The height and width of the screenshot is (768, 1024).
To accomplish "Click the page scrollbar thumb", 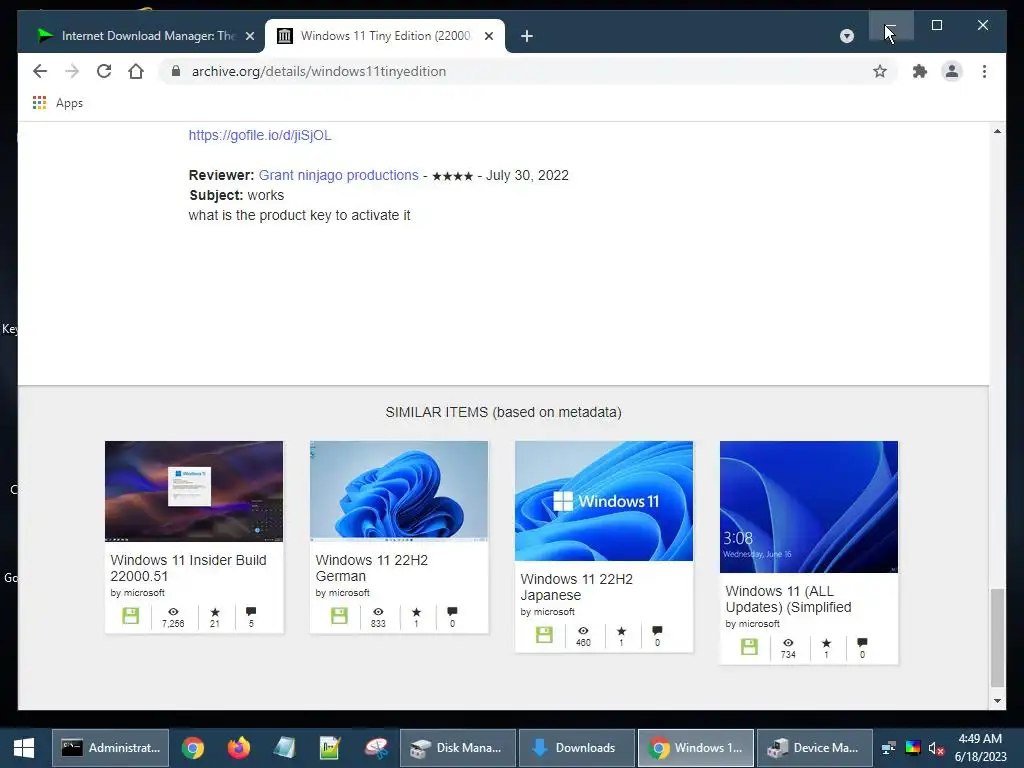I will coord(997,638).
